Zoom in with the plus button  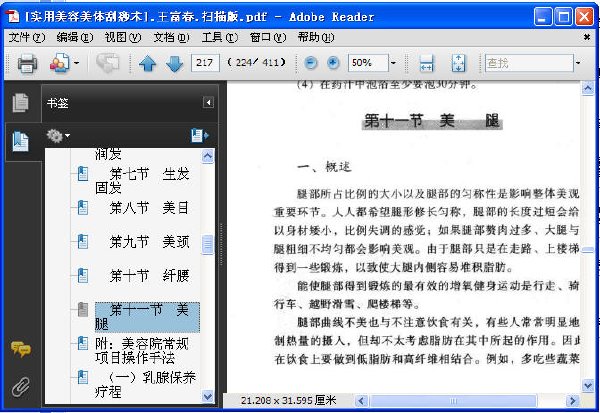[333, 63]
